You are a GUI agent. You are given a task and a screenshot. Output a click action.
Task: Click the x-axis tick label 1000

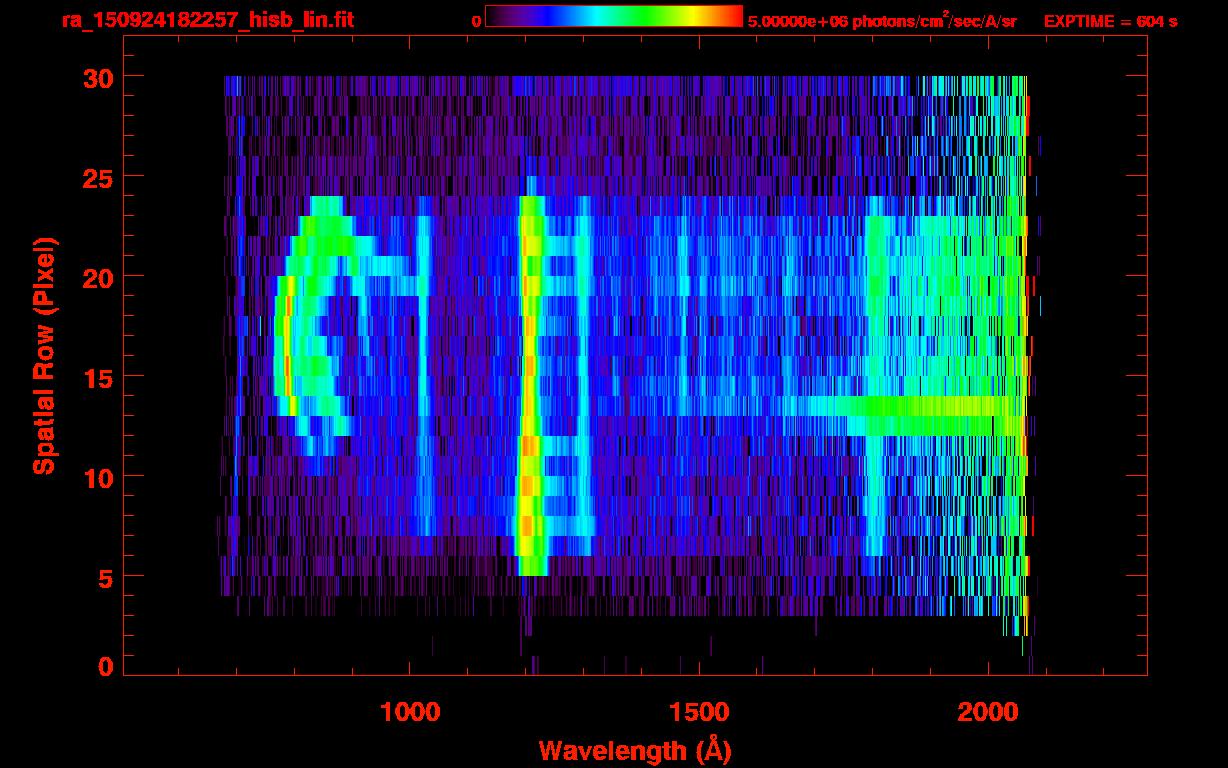coord(410,712)
